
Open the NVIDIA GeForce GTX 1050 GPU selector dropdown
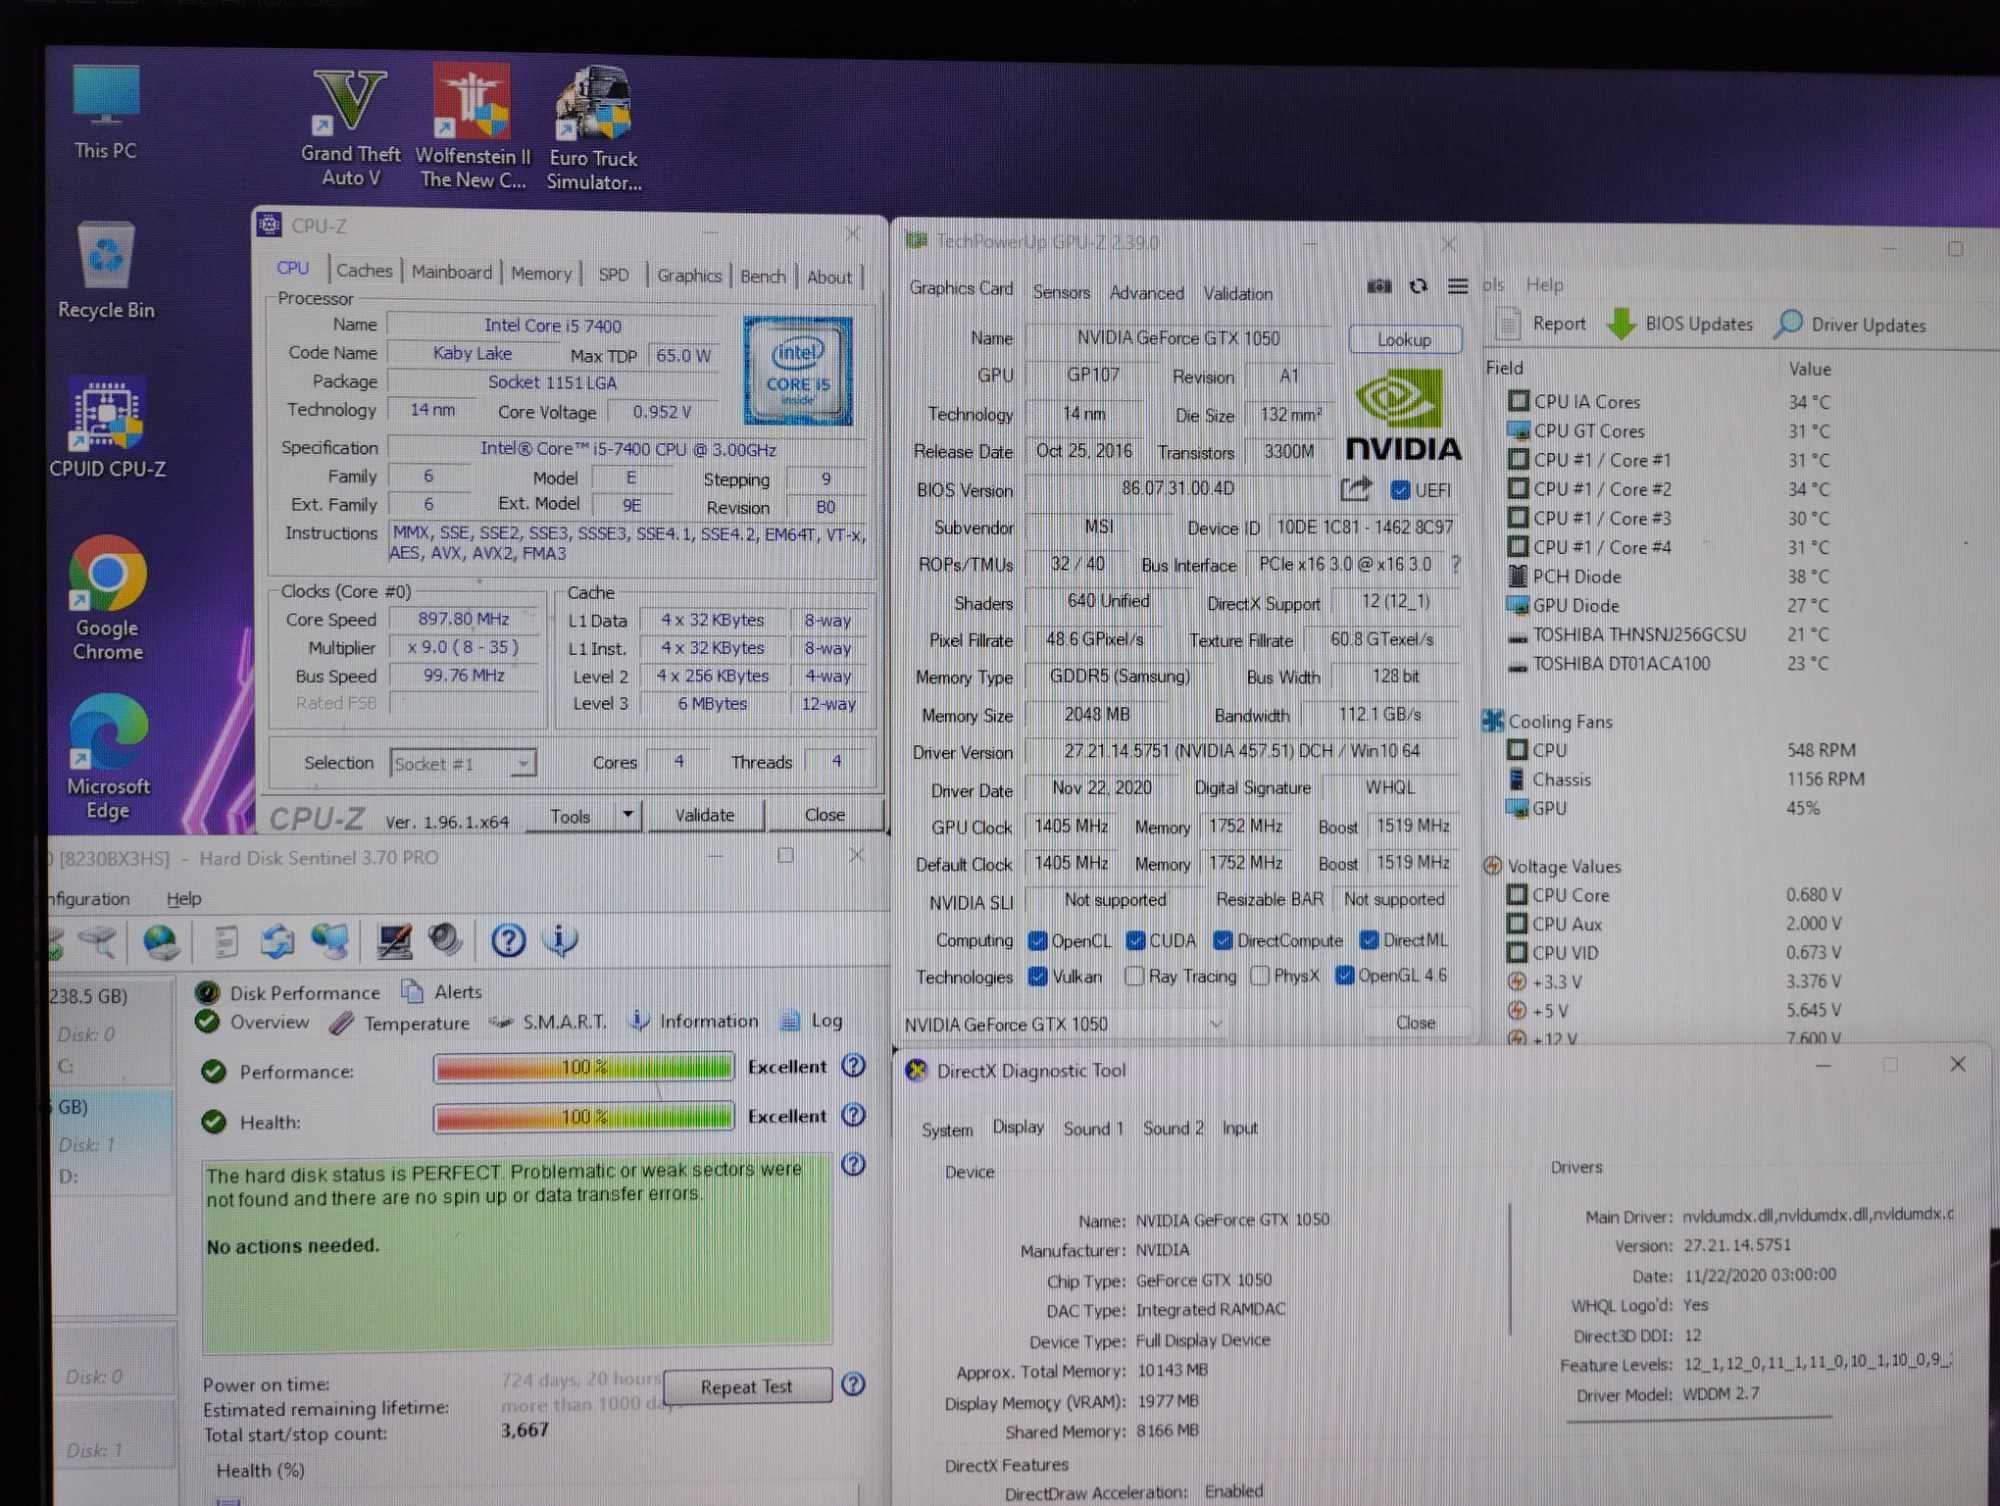tap(1064, 1024)
